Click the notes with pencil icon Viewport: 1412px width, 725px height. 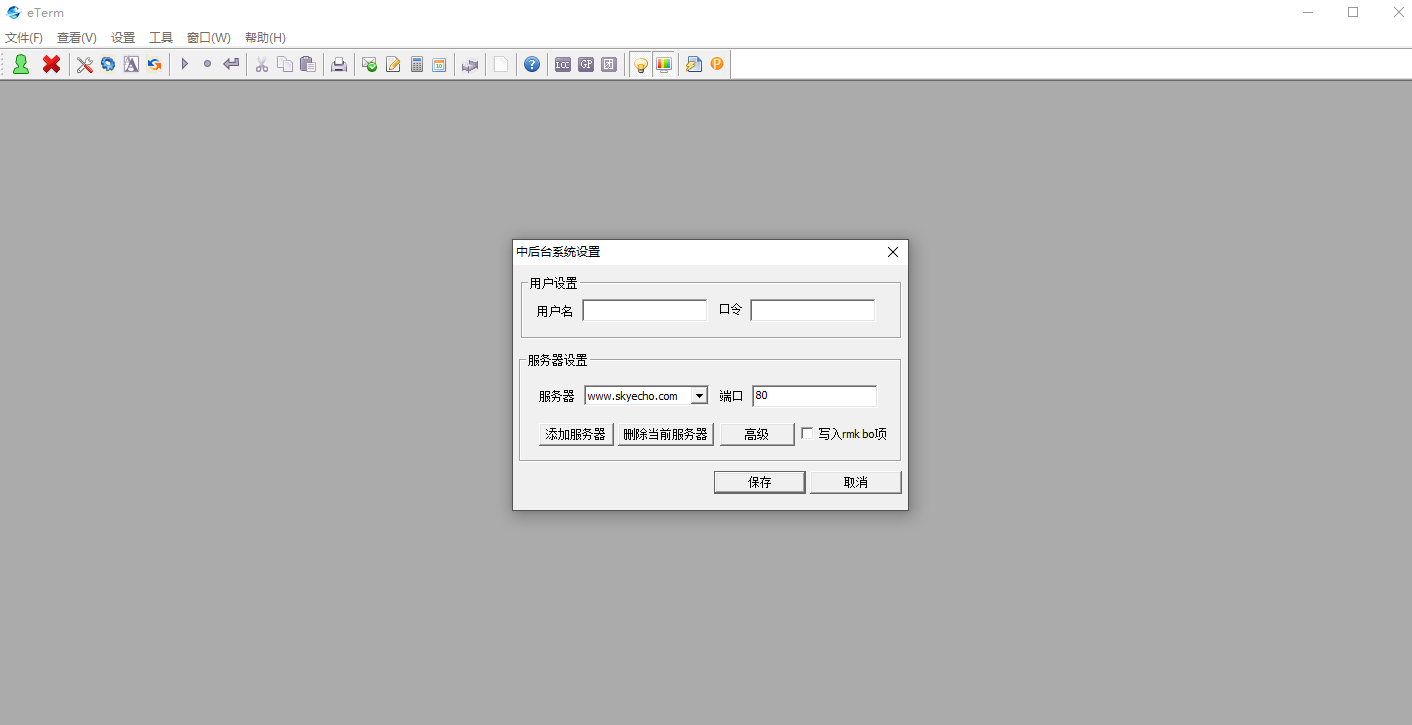coord(694,64)
